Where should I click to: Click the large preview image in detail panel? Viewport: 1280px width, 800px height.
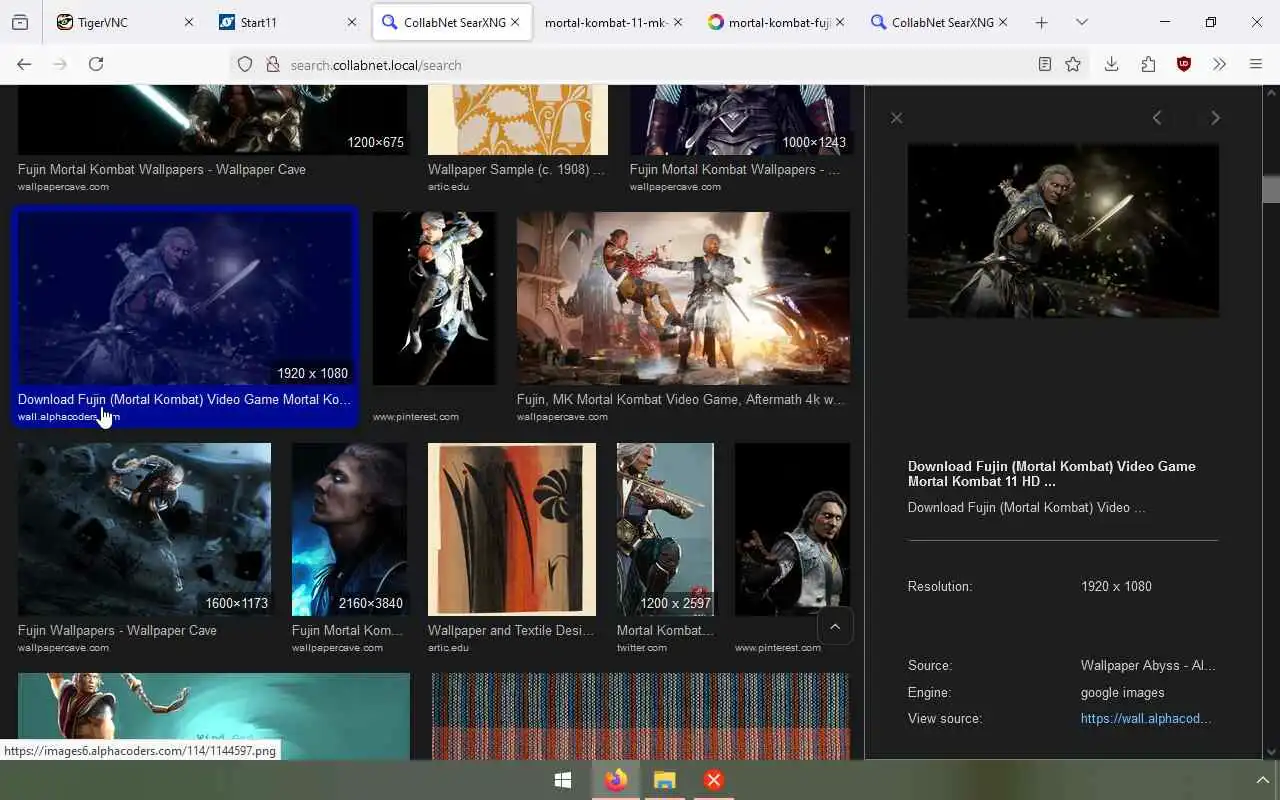coord(1063,231)
